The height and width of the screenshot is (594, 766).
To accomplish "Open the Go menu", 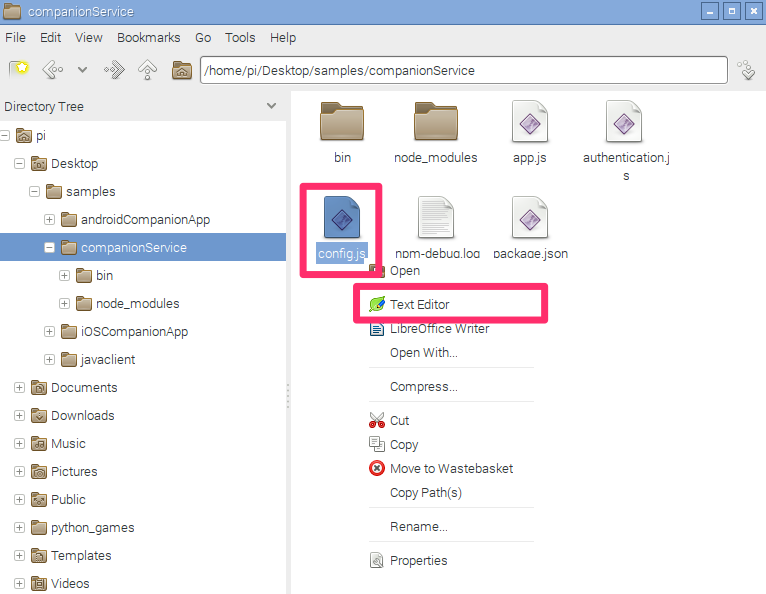I will 203,38.
